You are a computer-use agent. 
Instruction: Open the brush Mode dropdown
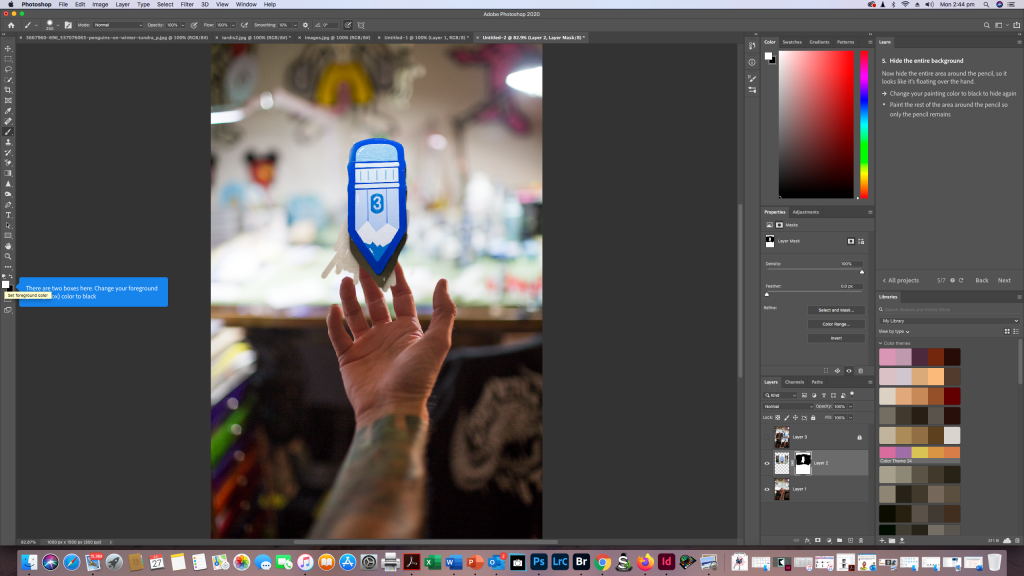click(x=119, y=24)
